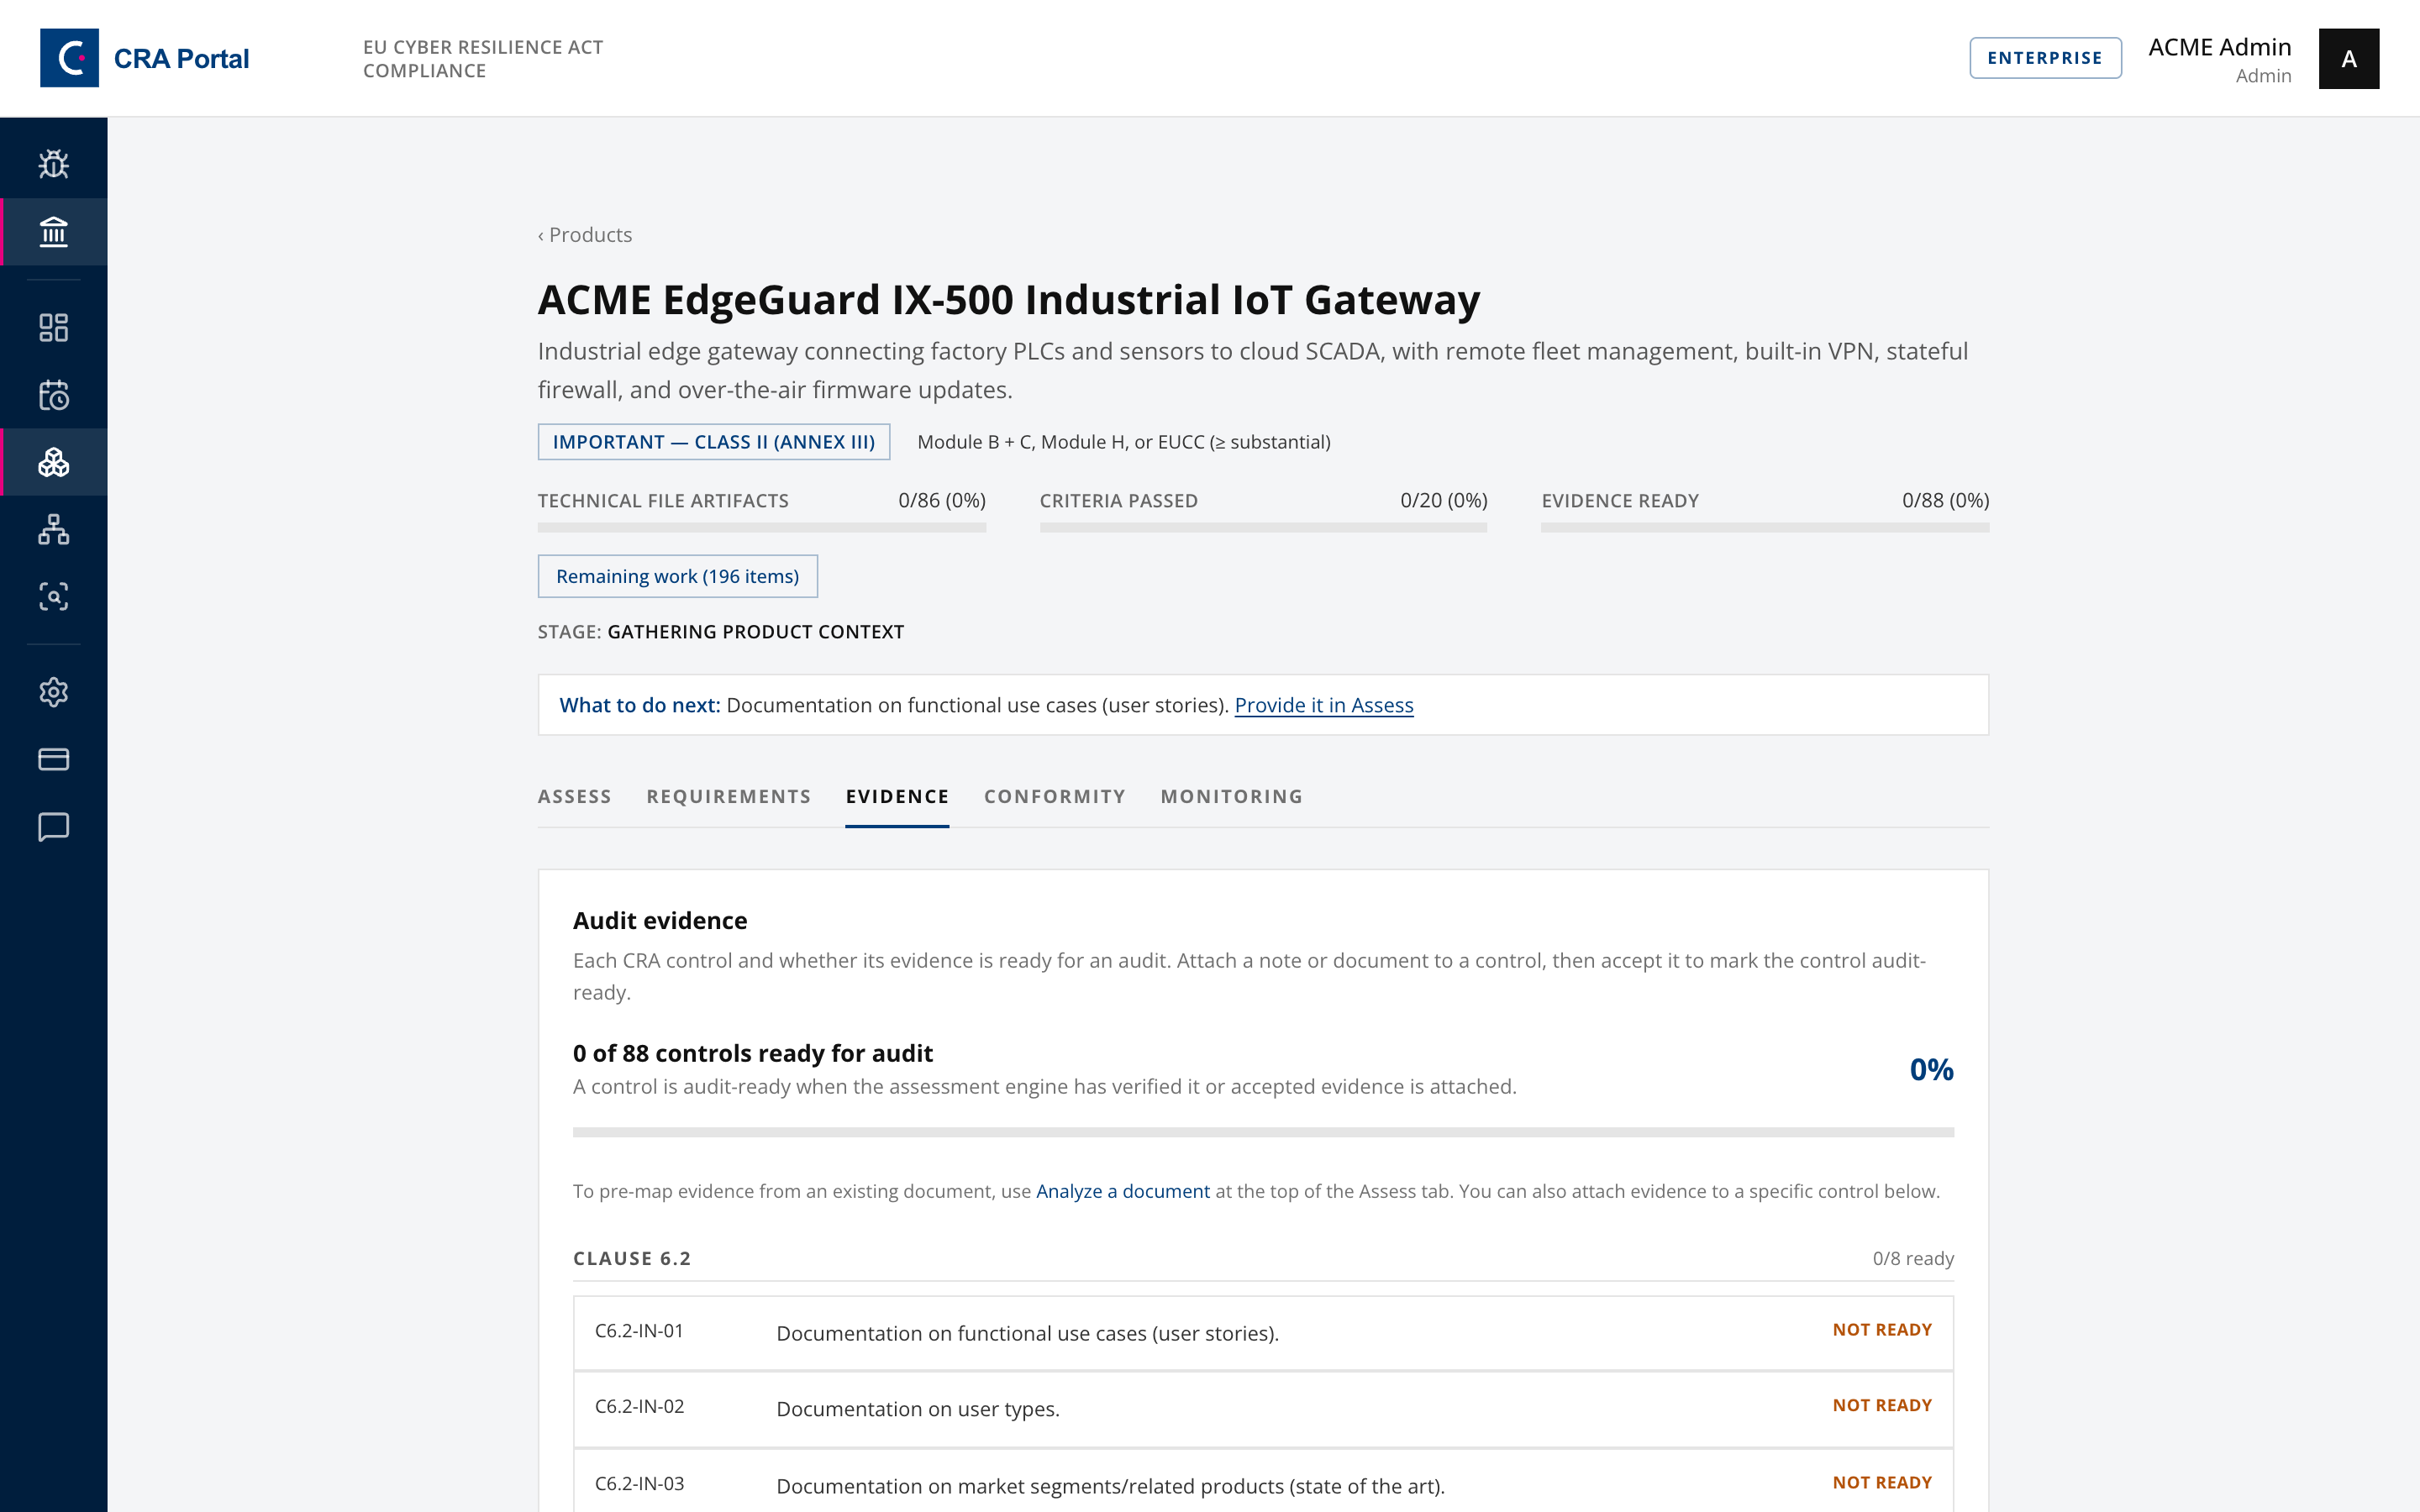
Task: Open the user avatar labeled A
Action: pos(2349,59)
